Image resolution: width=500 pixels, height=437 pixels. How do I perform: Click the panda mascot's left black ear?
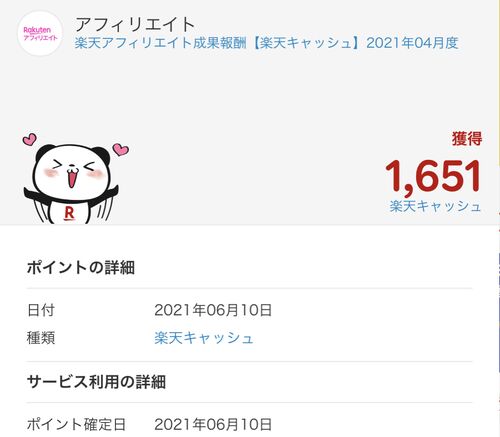click(42, 153)
